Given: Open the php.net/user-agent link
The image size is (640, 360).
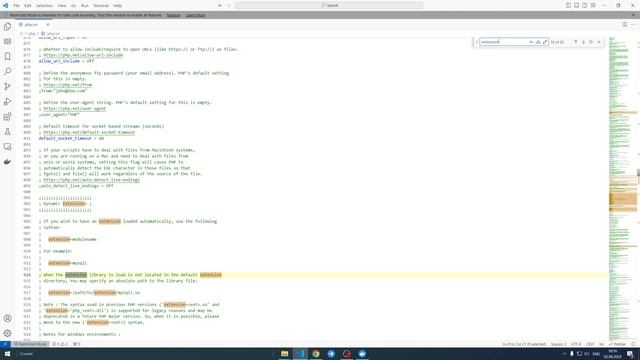Looking at the screenshot, I should (x=74, y=109).
